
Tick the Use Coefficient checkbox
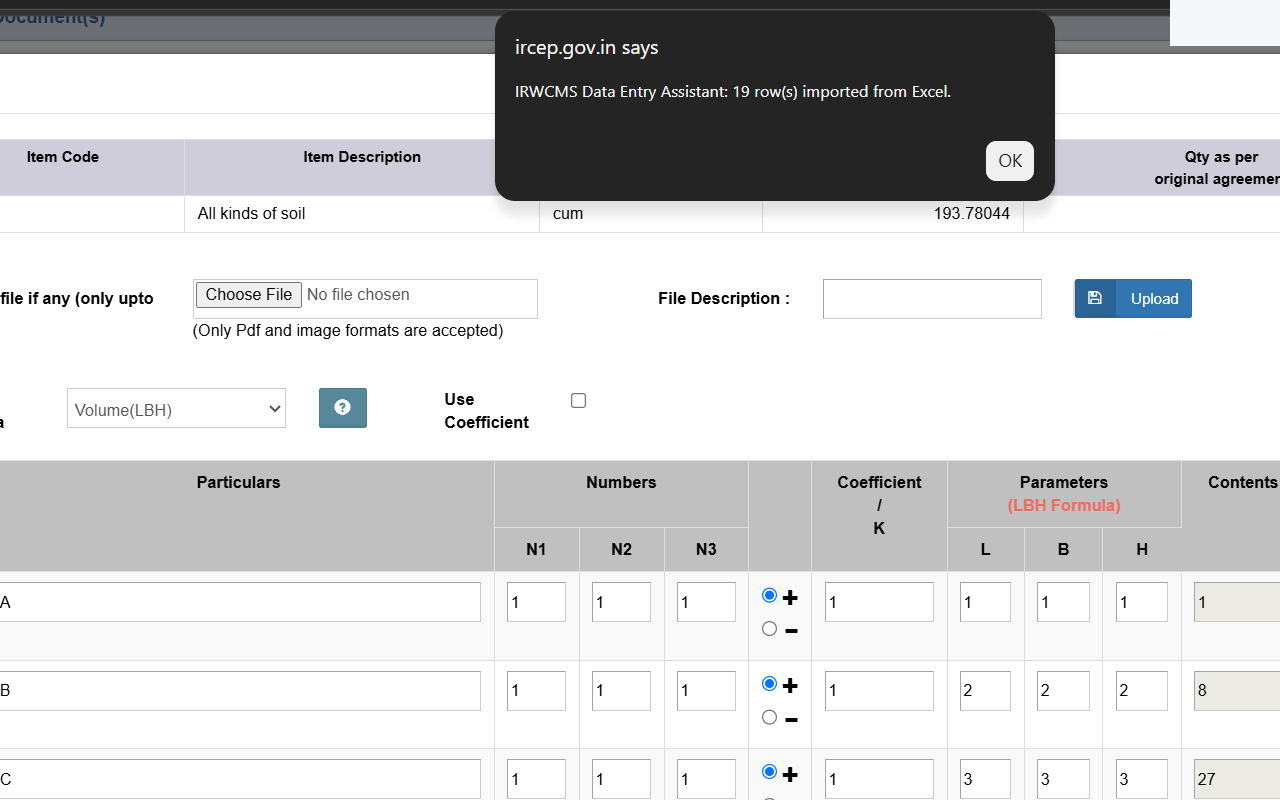click(x=578, y=401)
